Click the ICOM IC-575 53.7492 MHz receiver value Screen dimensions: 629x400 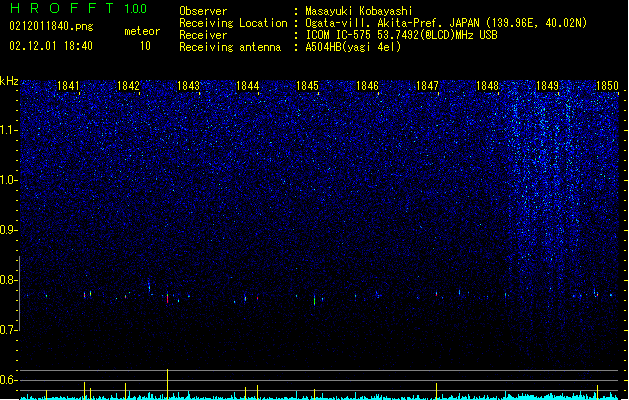point(402,35)
